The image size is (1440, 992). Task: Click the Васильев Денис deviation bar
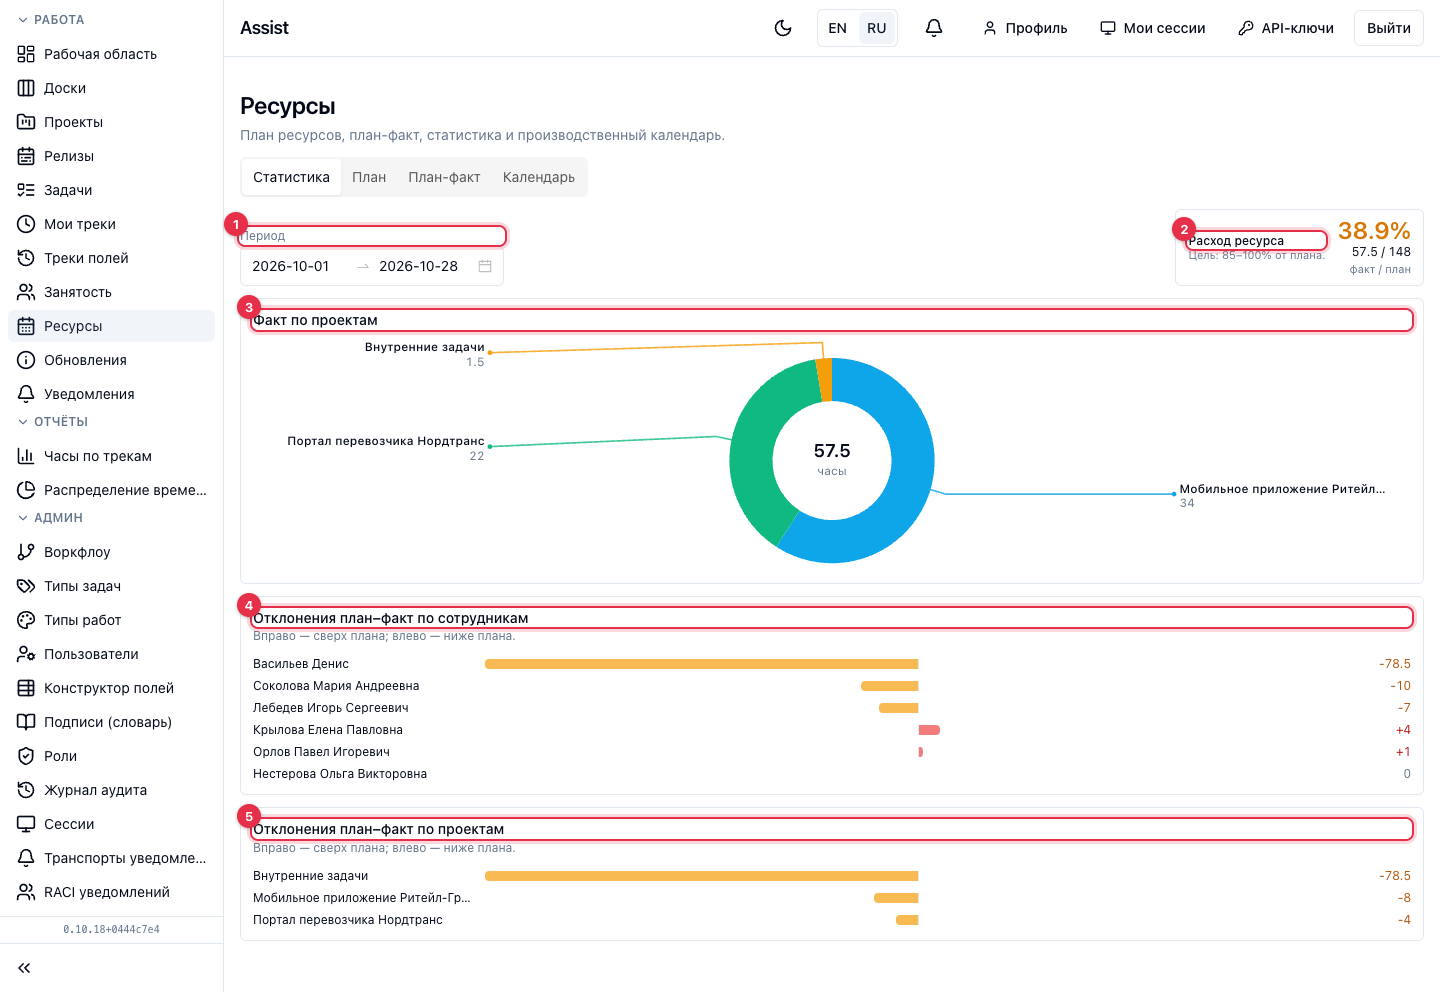(701, 664)
